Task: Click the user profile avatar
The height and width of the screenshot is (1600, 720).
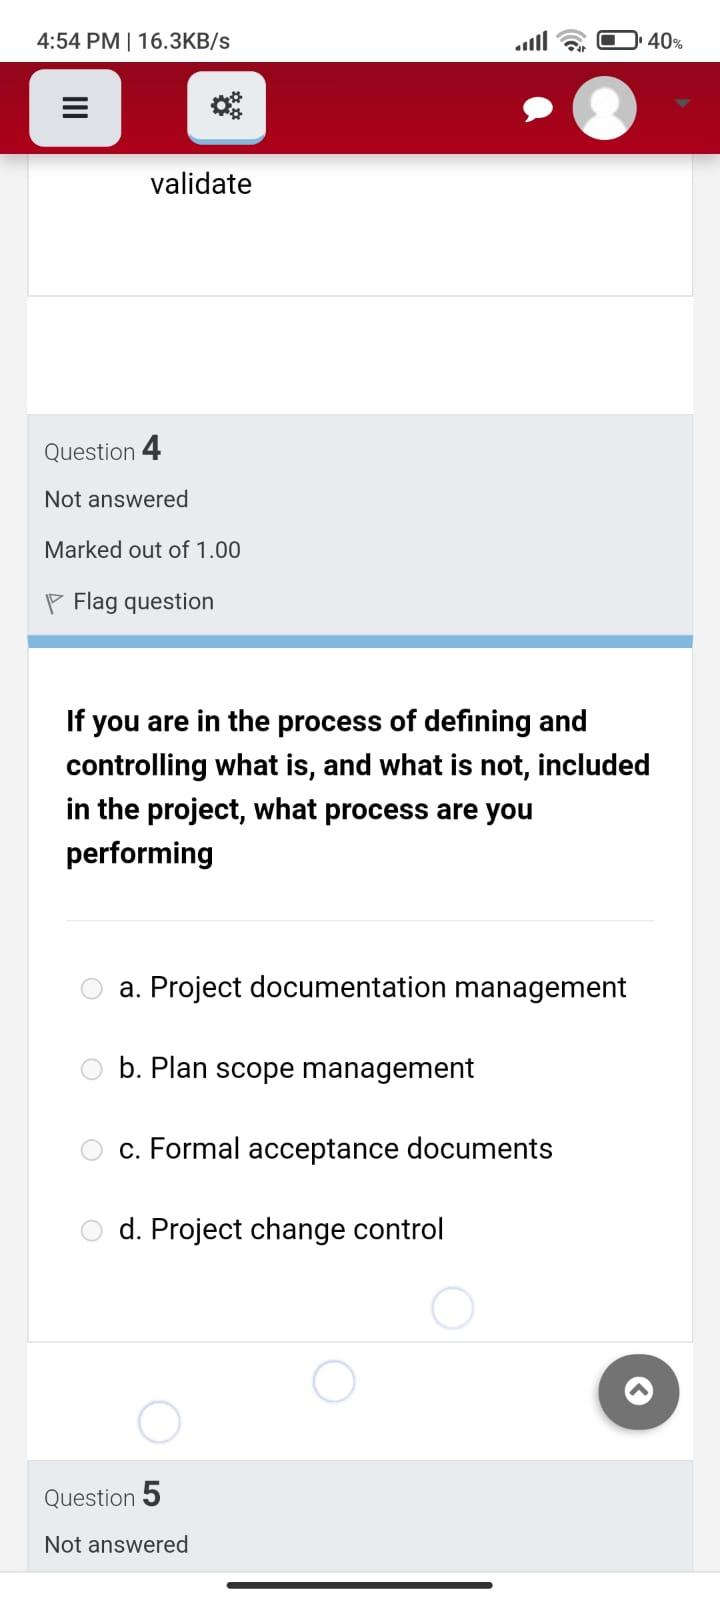Action: [604, 107]
